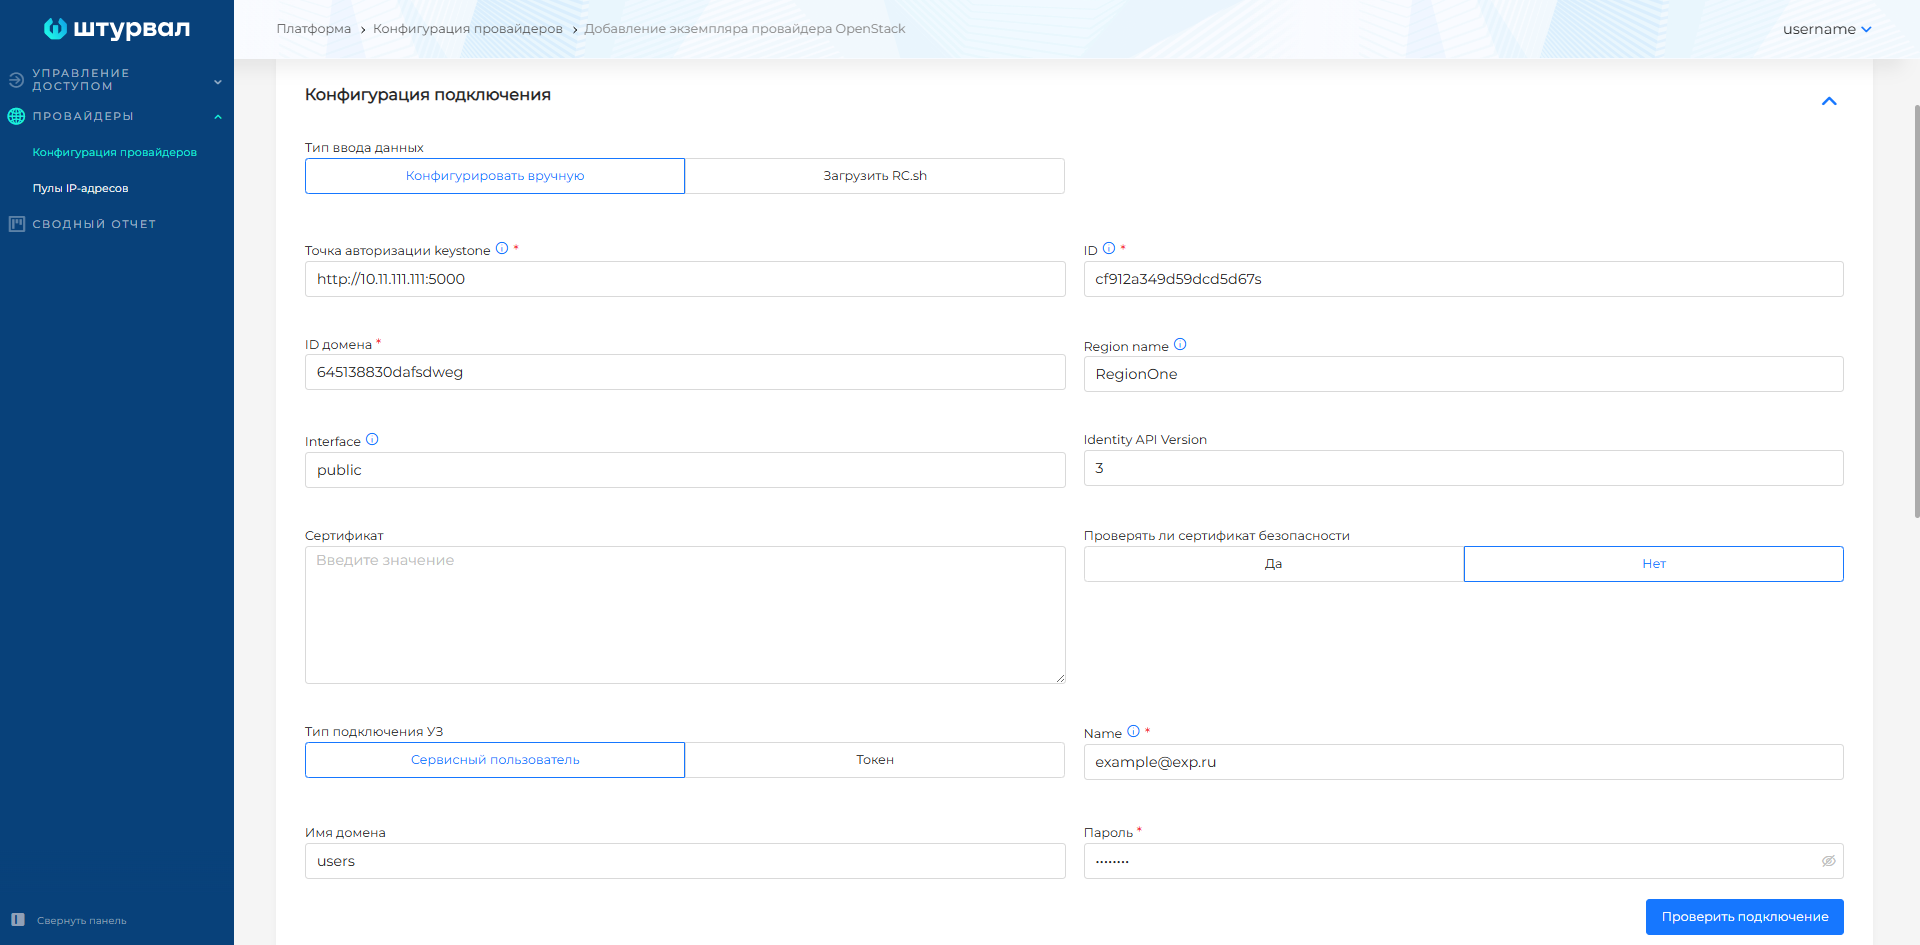
Task: Go to Конфигурация провайдеров breadcrumb link
Action: [467, 29]
